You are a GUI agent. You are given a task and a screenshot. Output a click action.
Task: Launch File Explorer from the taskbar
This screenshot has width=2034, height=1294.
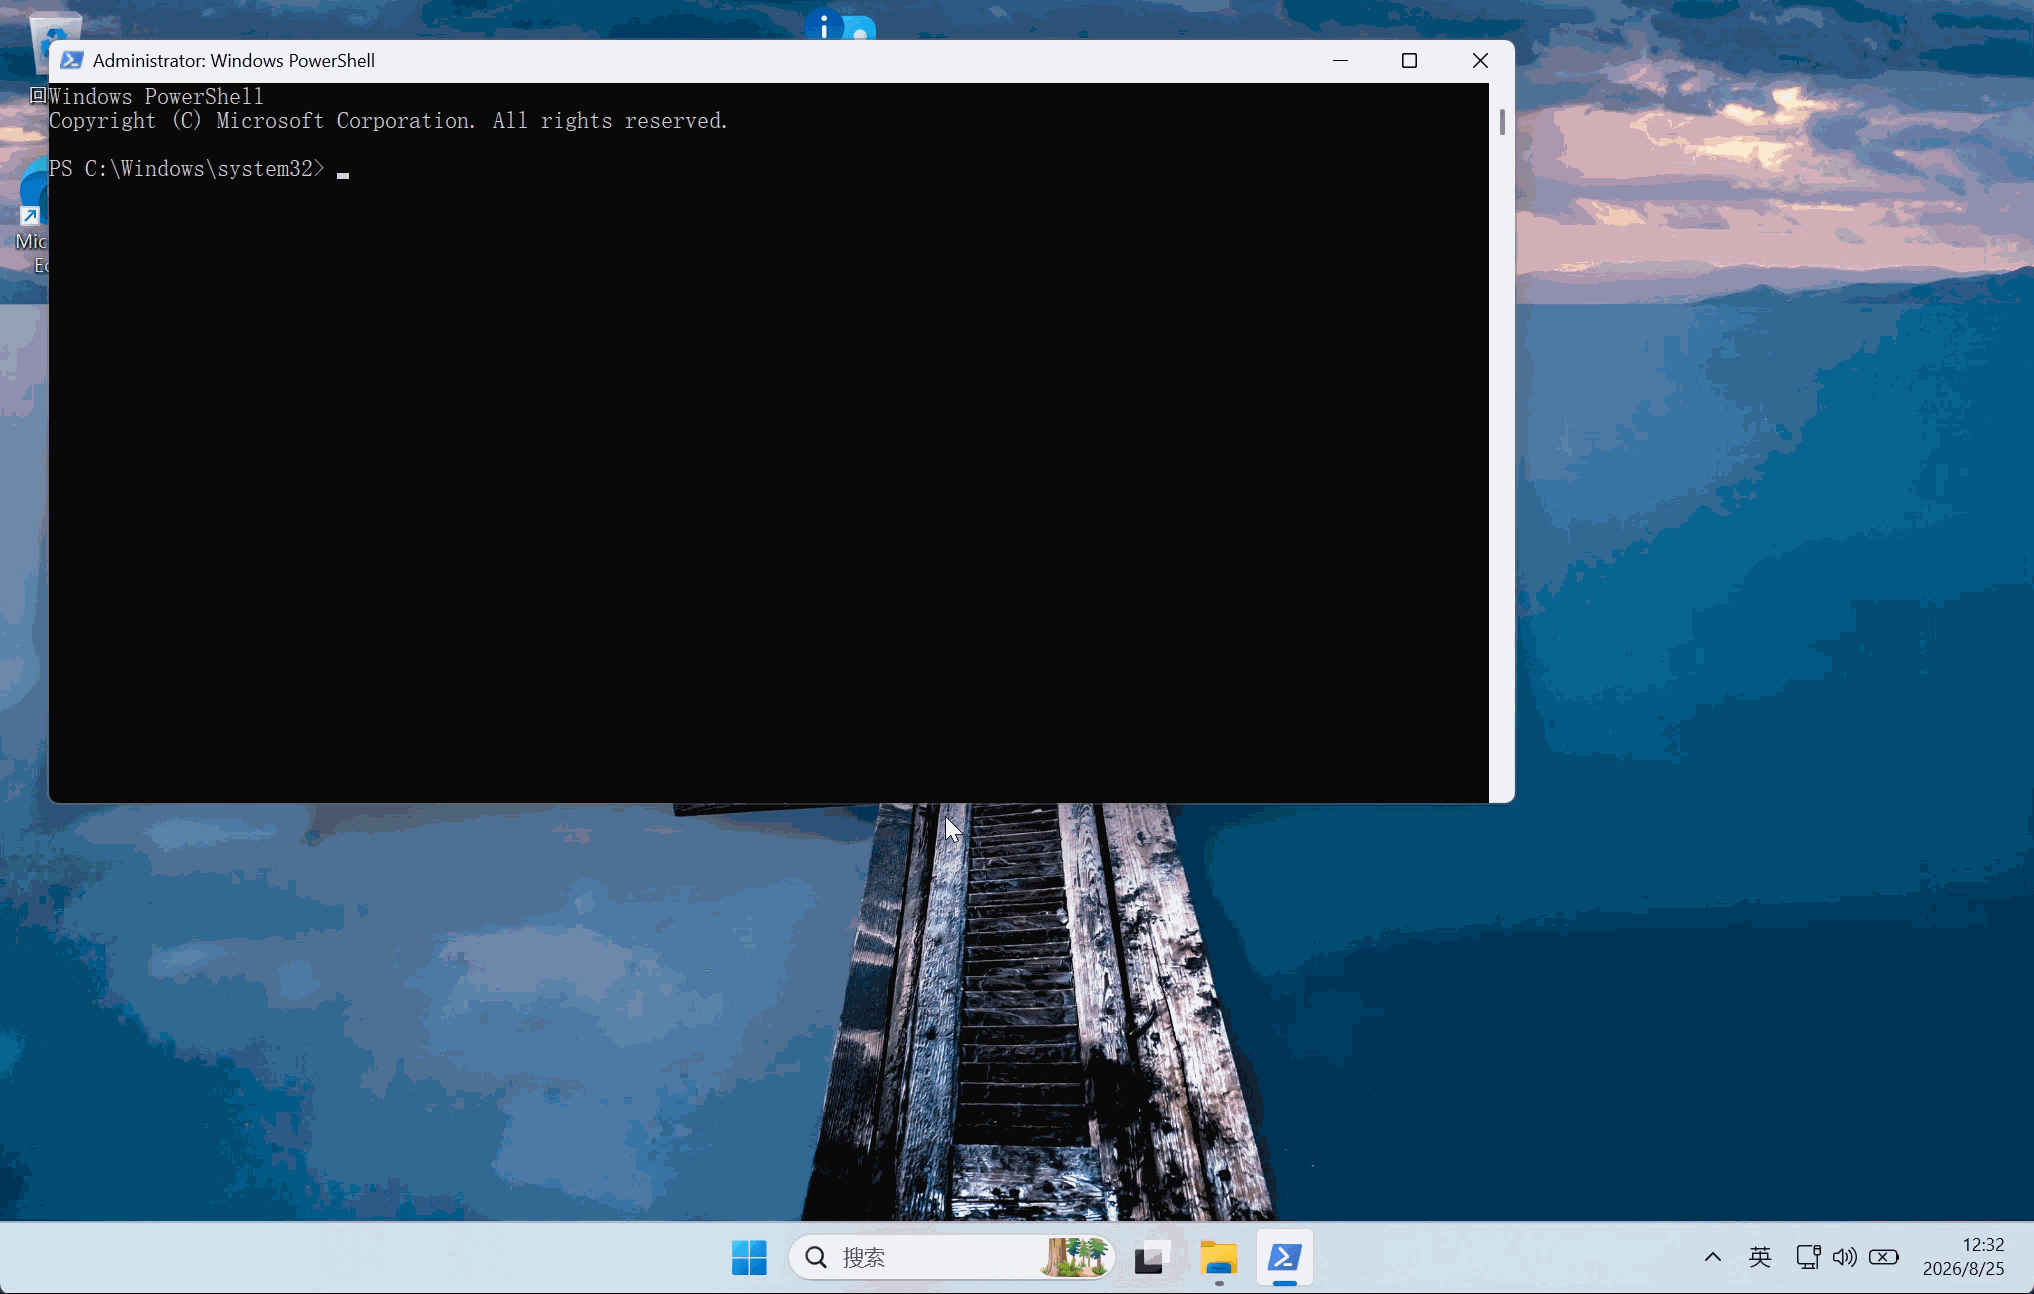click(1219, 1257)
